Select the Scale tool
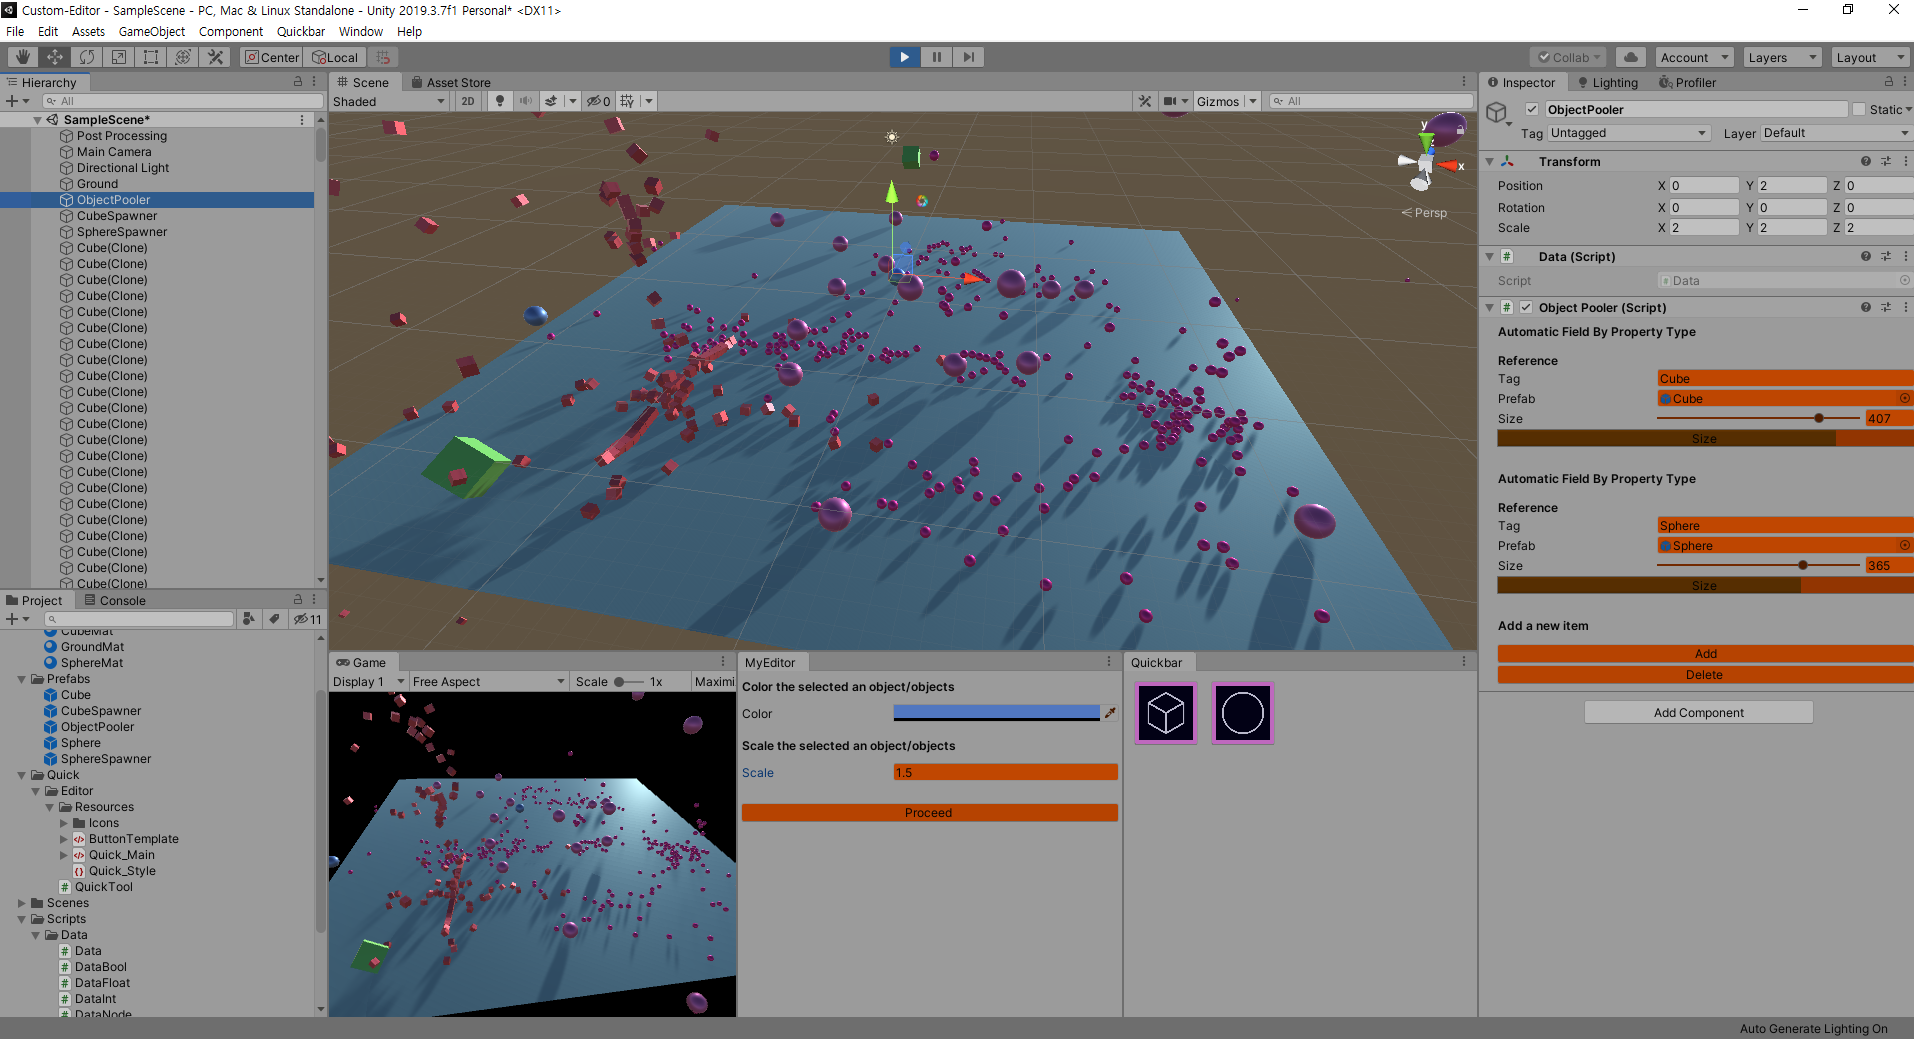The height and width of the screenshot is (1039, 1914). pos(118,57)
